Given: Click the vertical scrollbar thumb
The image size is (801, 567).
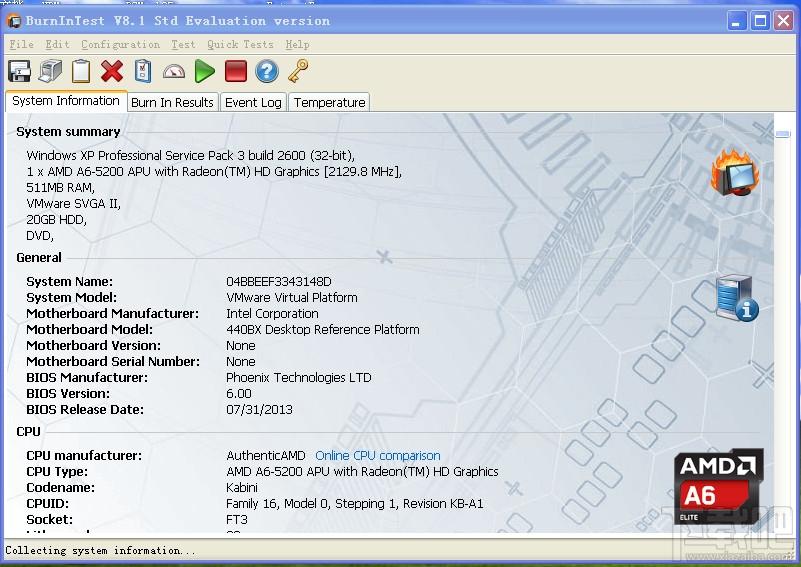Looking at the screenshot, I should click(x=783, y=134).
